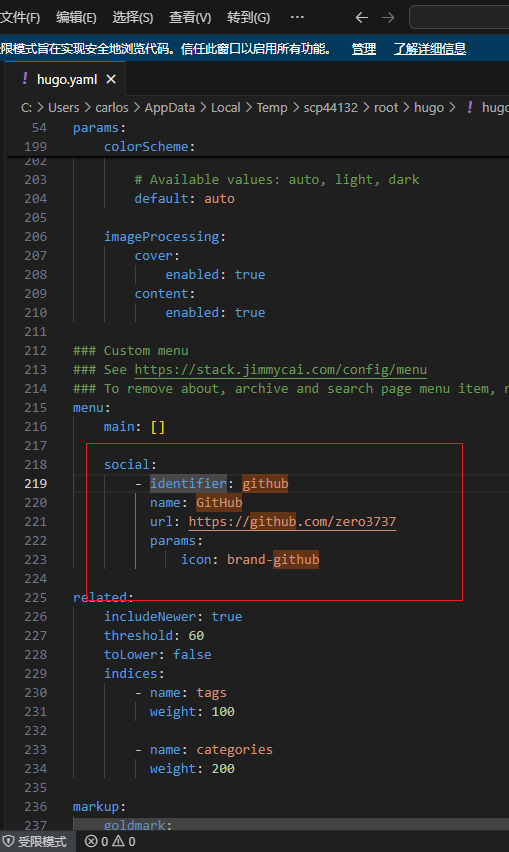Click the errors count icon in status bar
The width and height of the screenshot is (509, 852).
pyautogui.click(x=91, y=841)
